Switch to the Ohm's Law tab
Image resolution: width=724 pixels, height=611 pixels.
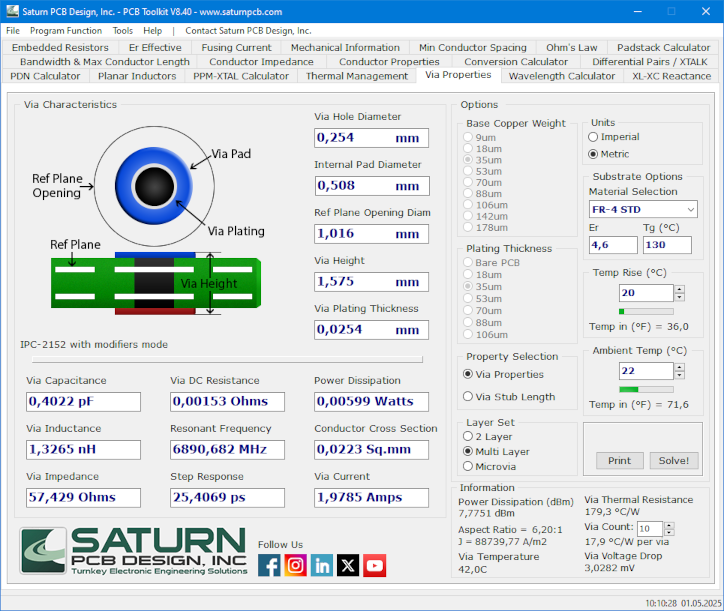click(572, 48)
